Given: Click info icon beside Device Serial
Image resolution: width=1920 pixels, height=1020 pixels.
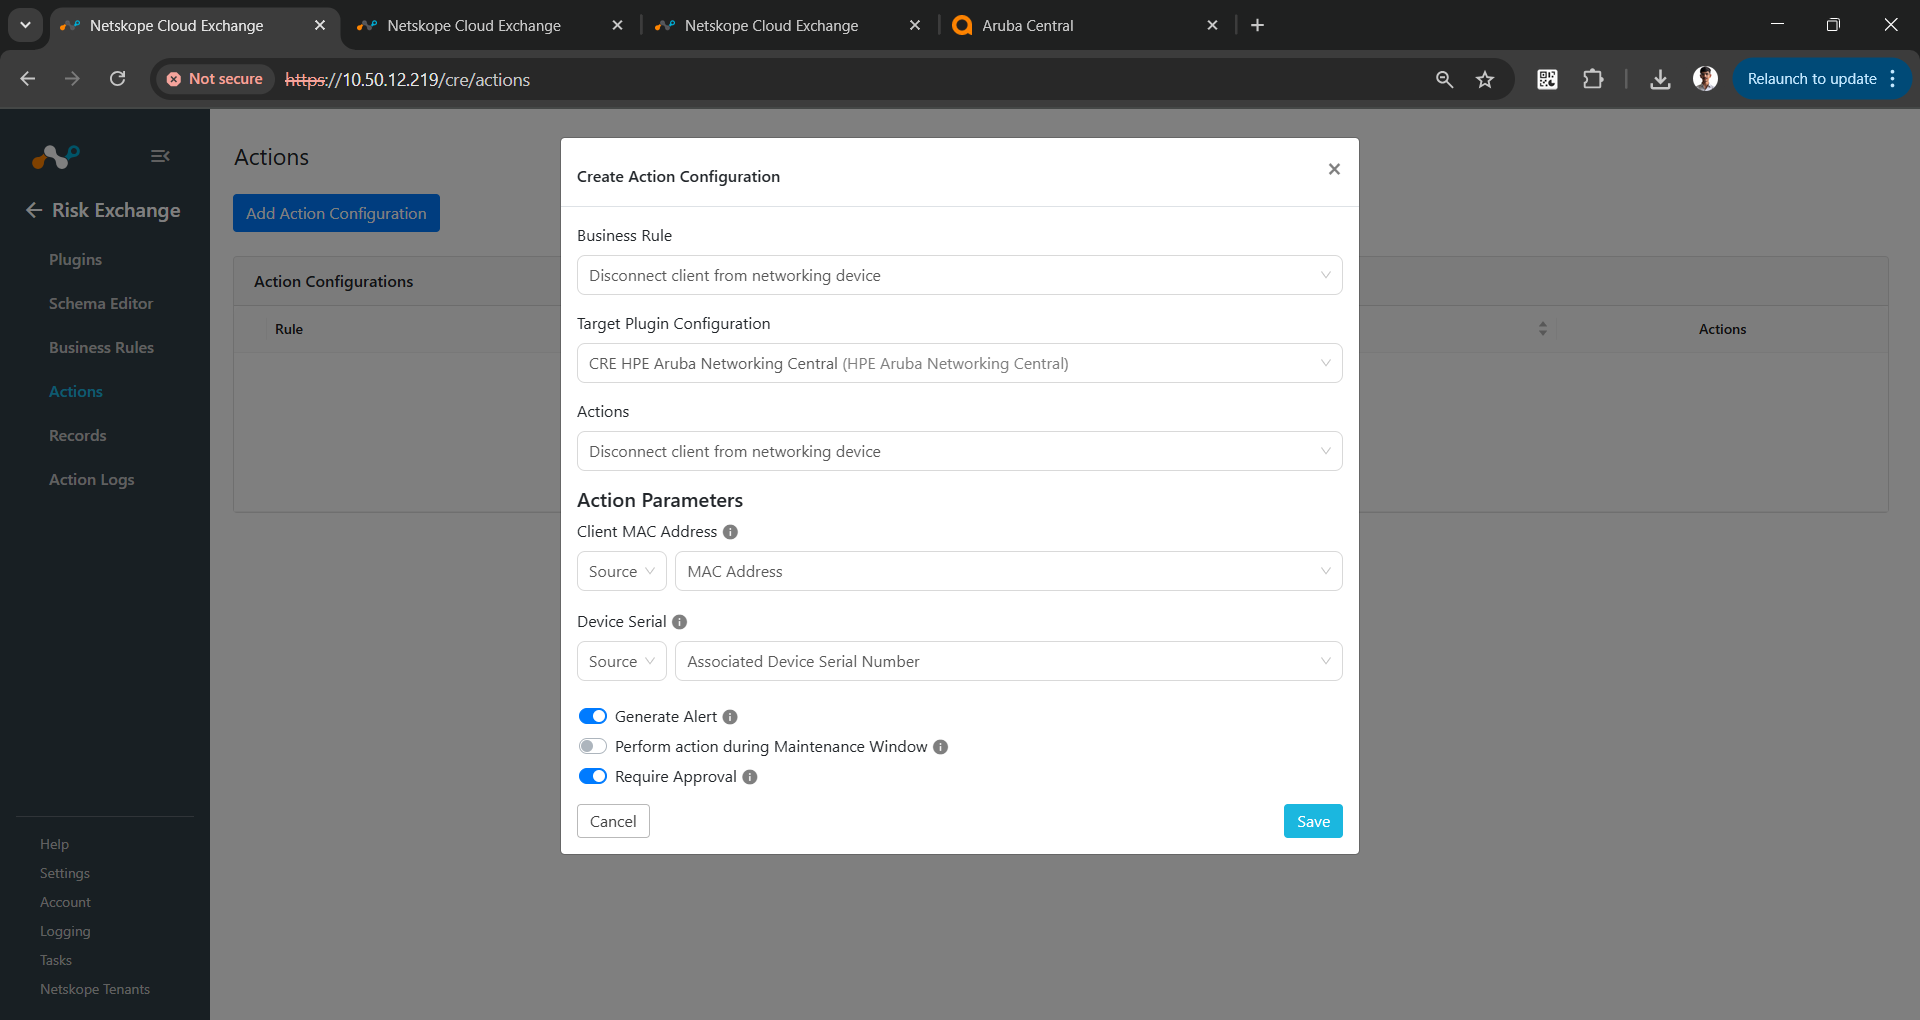Looking at the screenshot, I should point(680,622).
